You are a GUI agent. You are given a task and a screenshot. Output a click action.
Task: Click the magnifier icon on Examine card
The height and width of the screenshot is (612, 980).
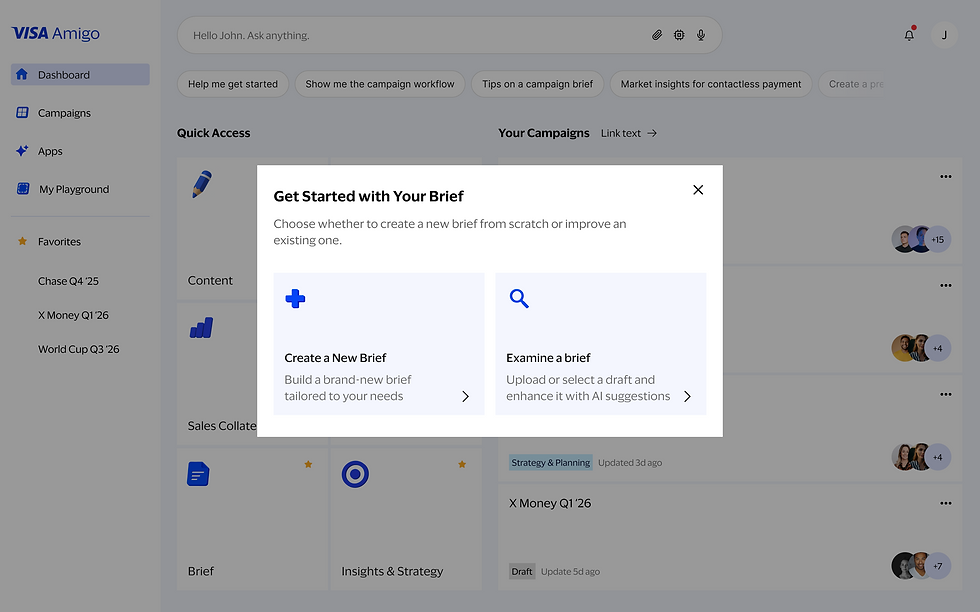pos(518,298)
